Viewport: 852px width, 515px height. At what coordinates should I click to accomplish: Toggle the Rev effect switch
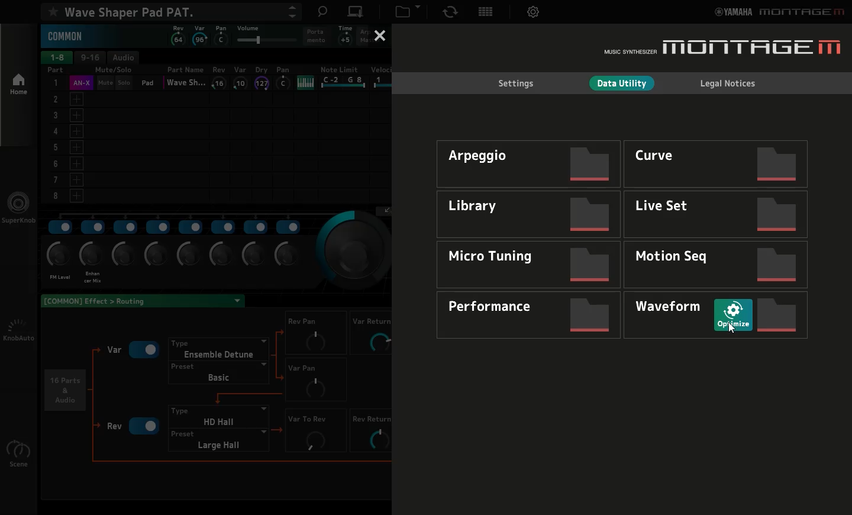(144, 426)
